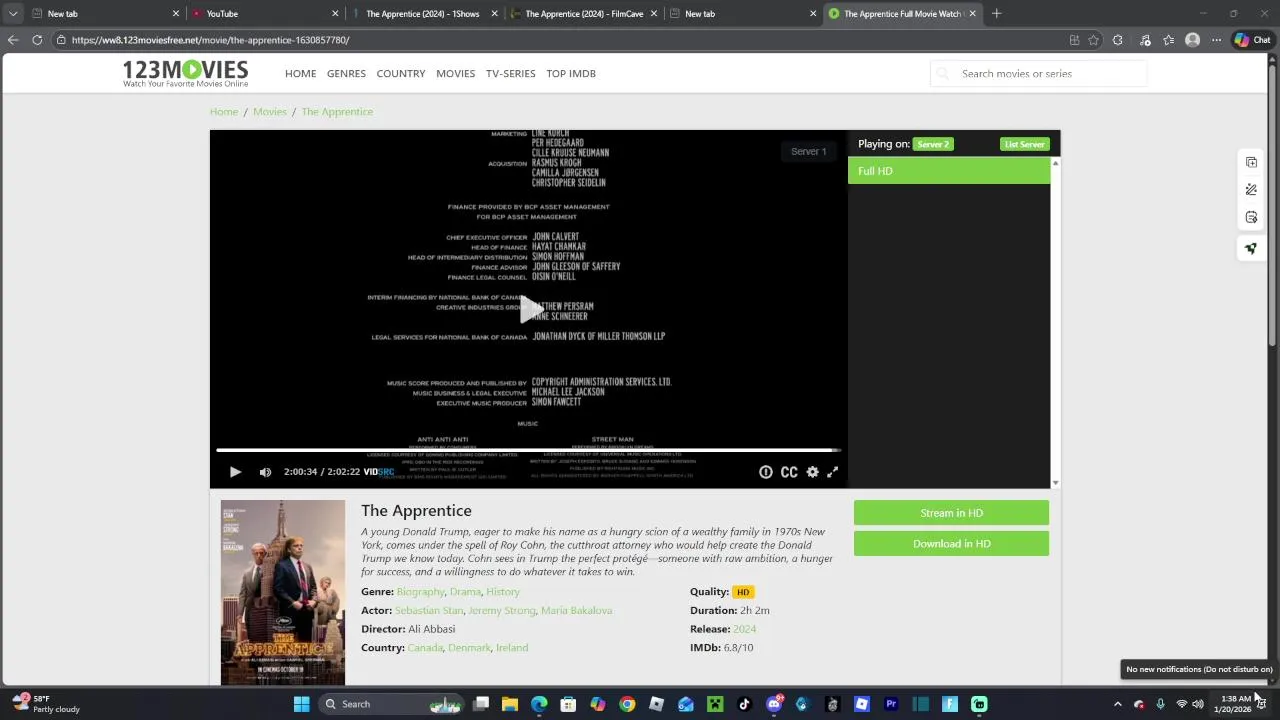Click the browser back arrow

pyautogui.click(x=13, y=40)
